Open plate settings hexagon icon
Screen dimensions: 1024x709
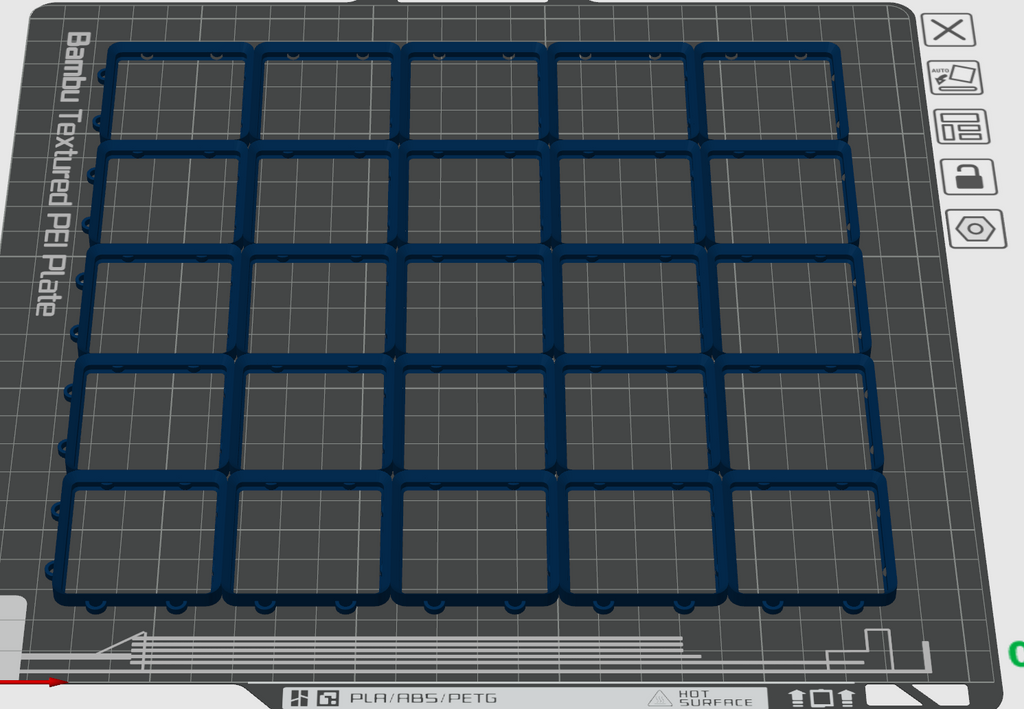coord(976,228)
